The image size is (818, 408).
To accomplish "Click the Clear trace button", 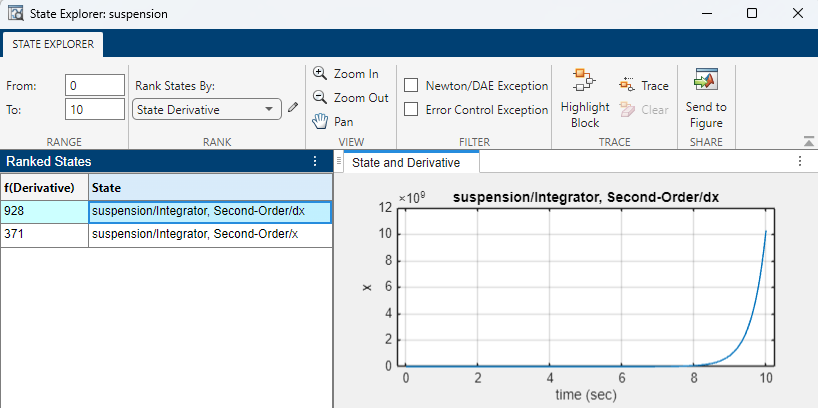I will click(644, 110).
